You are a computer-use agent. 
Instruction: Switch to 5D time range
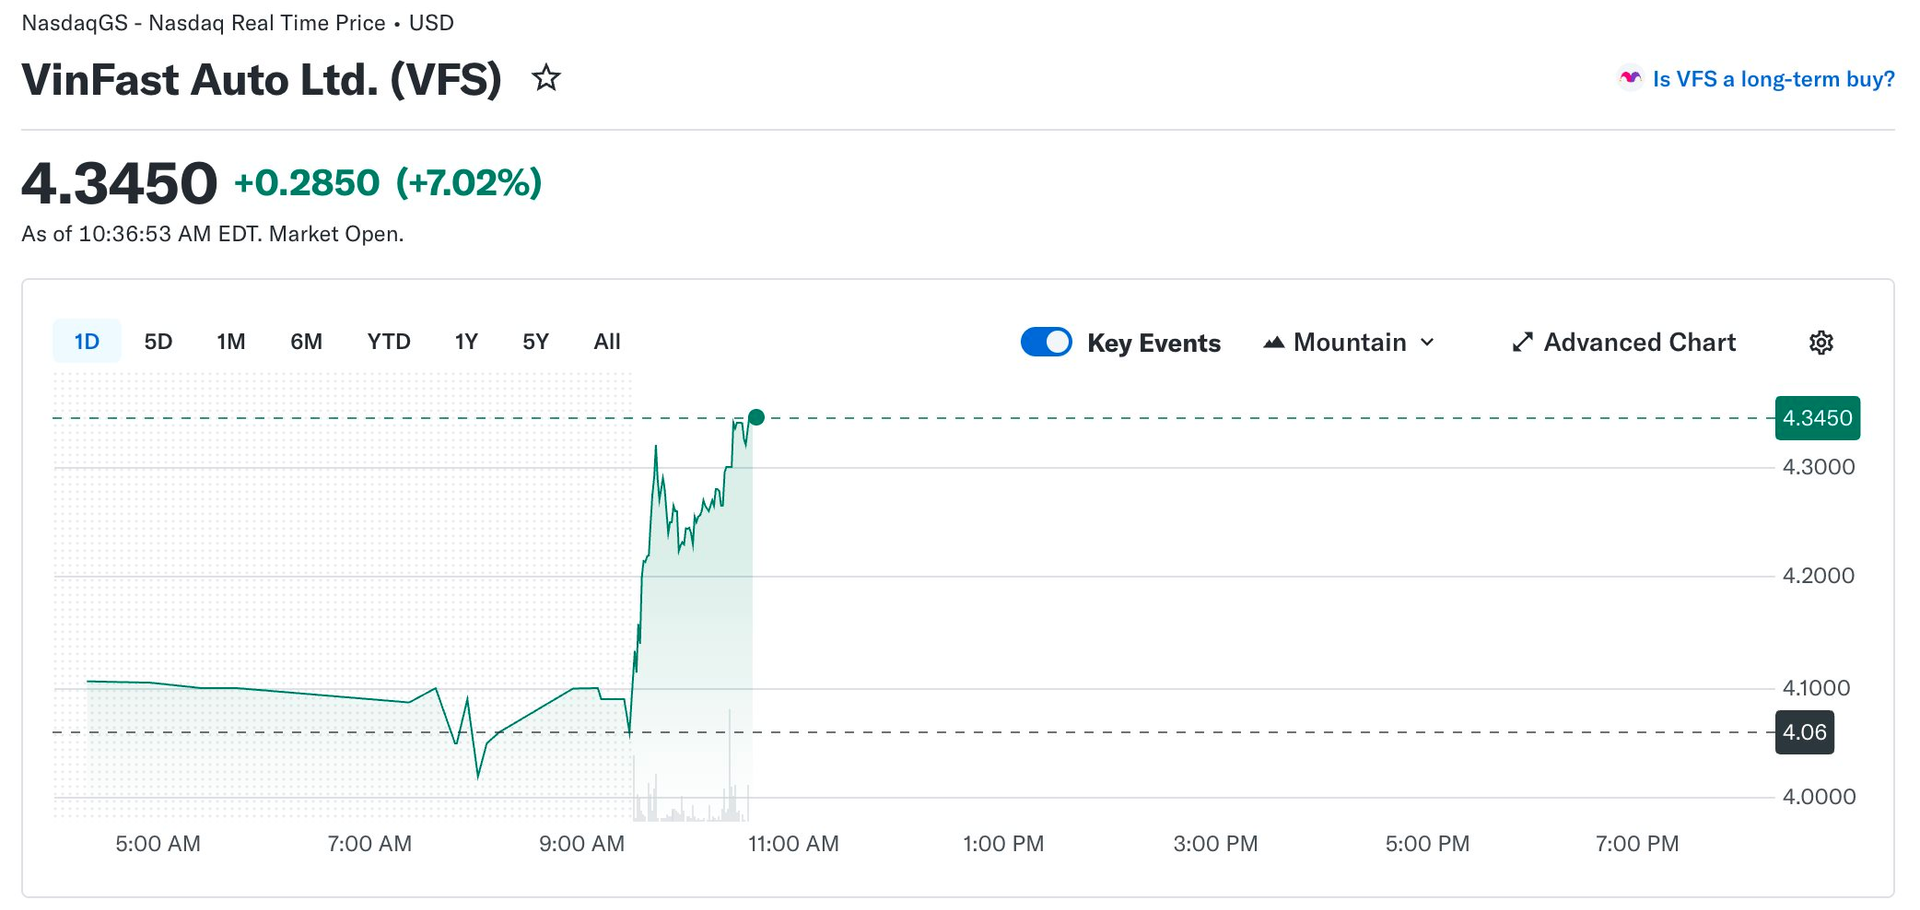click(158, 342)
